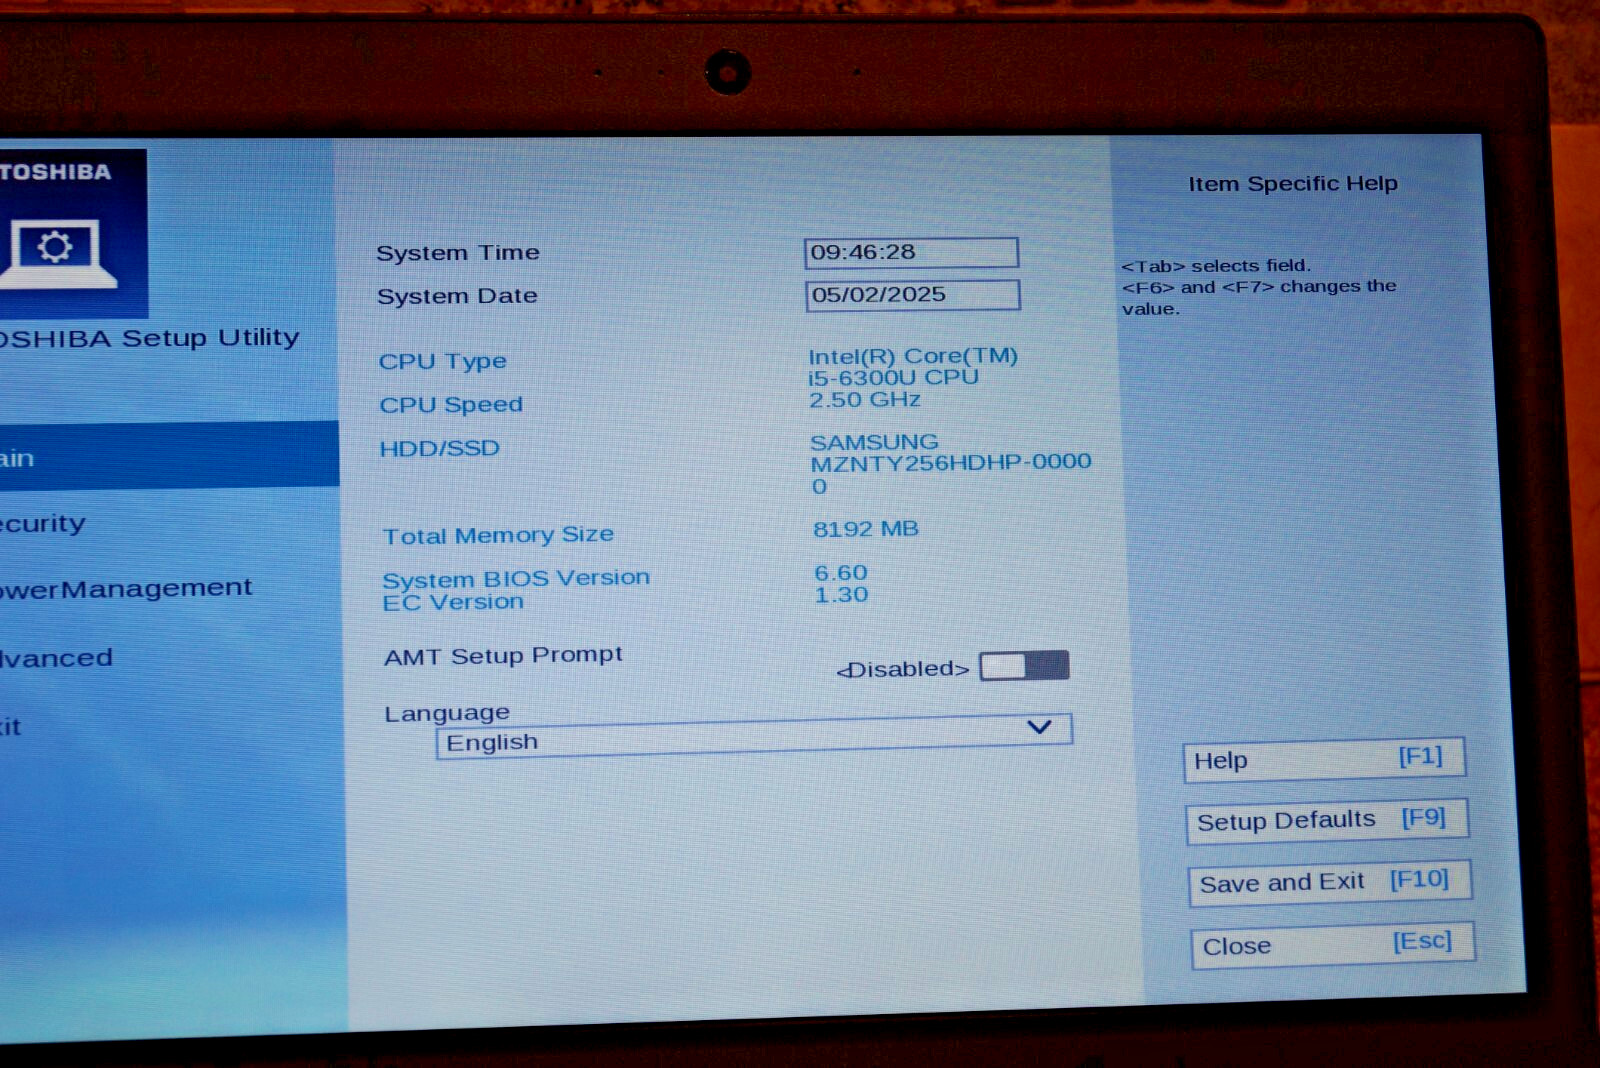The image size is (1600, 1068).
Task: Click the EC version value 1.30
Action: coord(841,595)
